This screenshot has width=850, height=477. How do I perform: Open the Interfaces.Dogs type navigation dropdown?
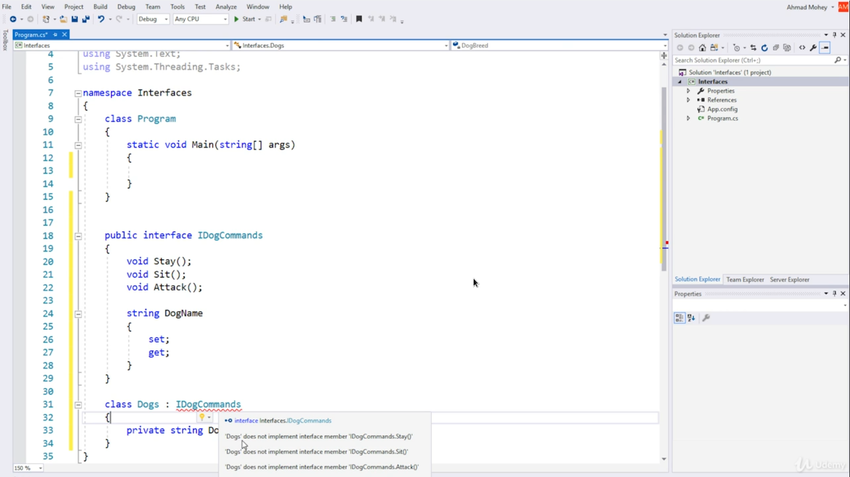pyautogui.click(x=340, y=46)
